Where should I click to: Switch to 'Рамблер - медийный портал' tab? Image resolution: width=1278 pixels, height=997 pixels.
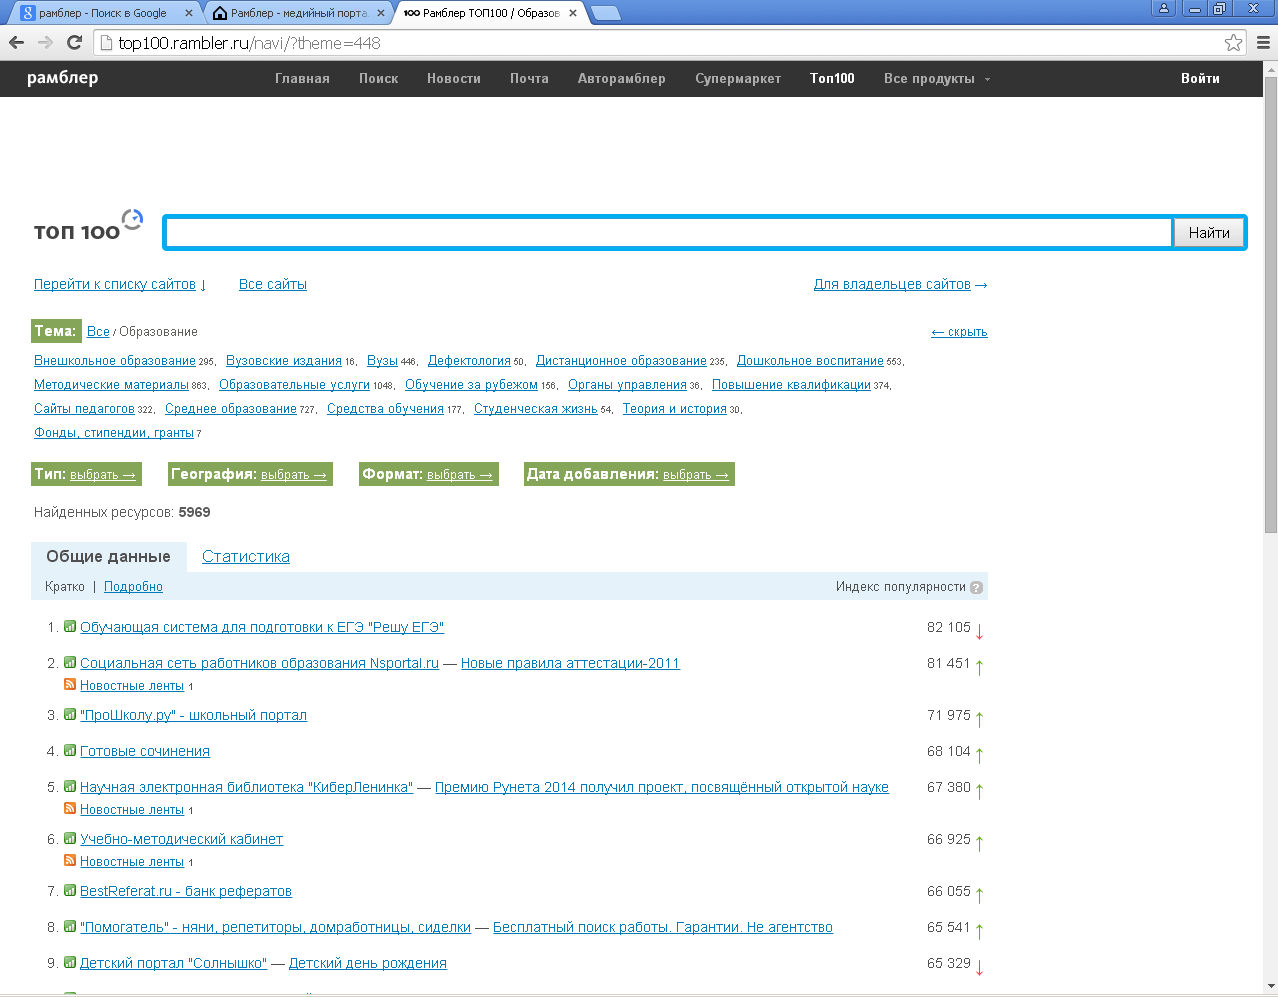298,13
